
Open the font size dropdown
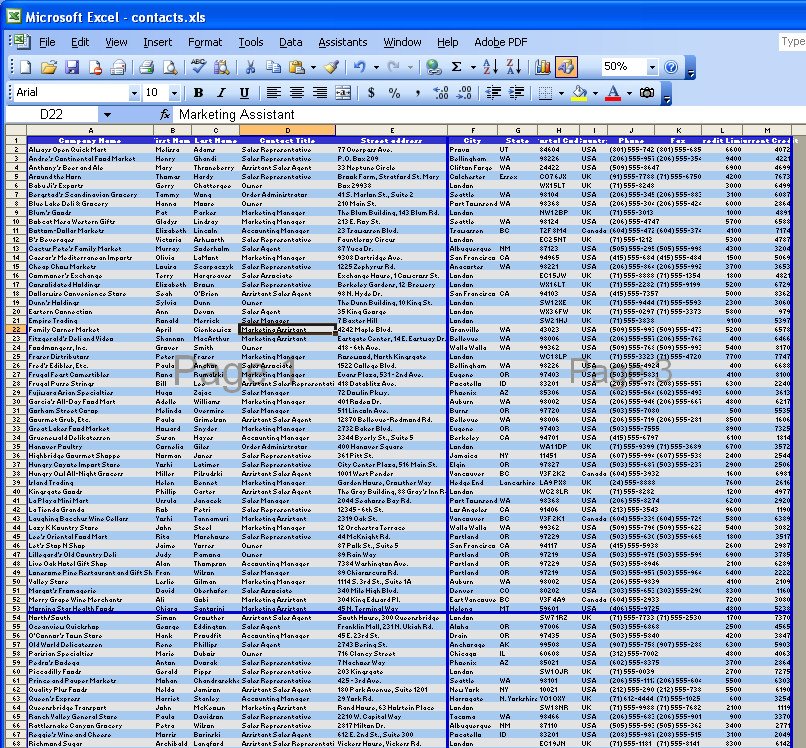(x=174, y=93)
